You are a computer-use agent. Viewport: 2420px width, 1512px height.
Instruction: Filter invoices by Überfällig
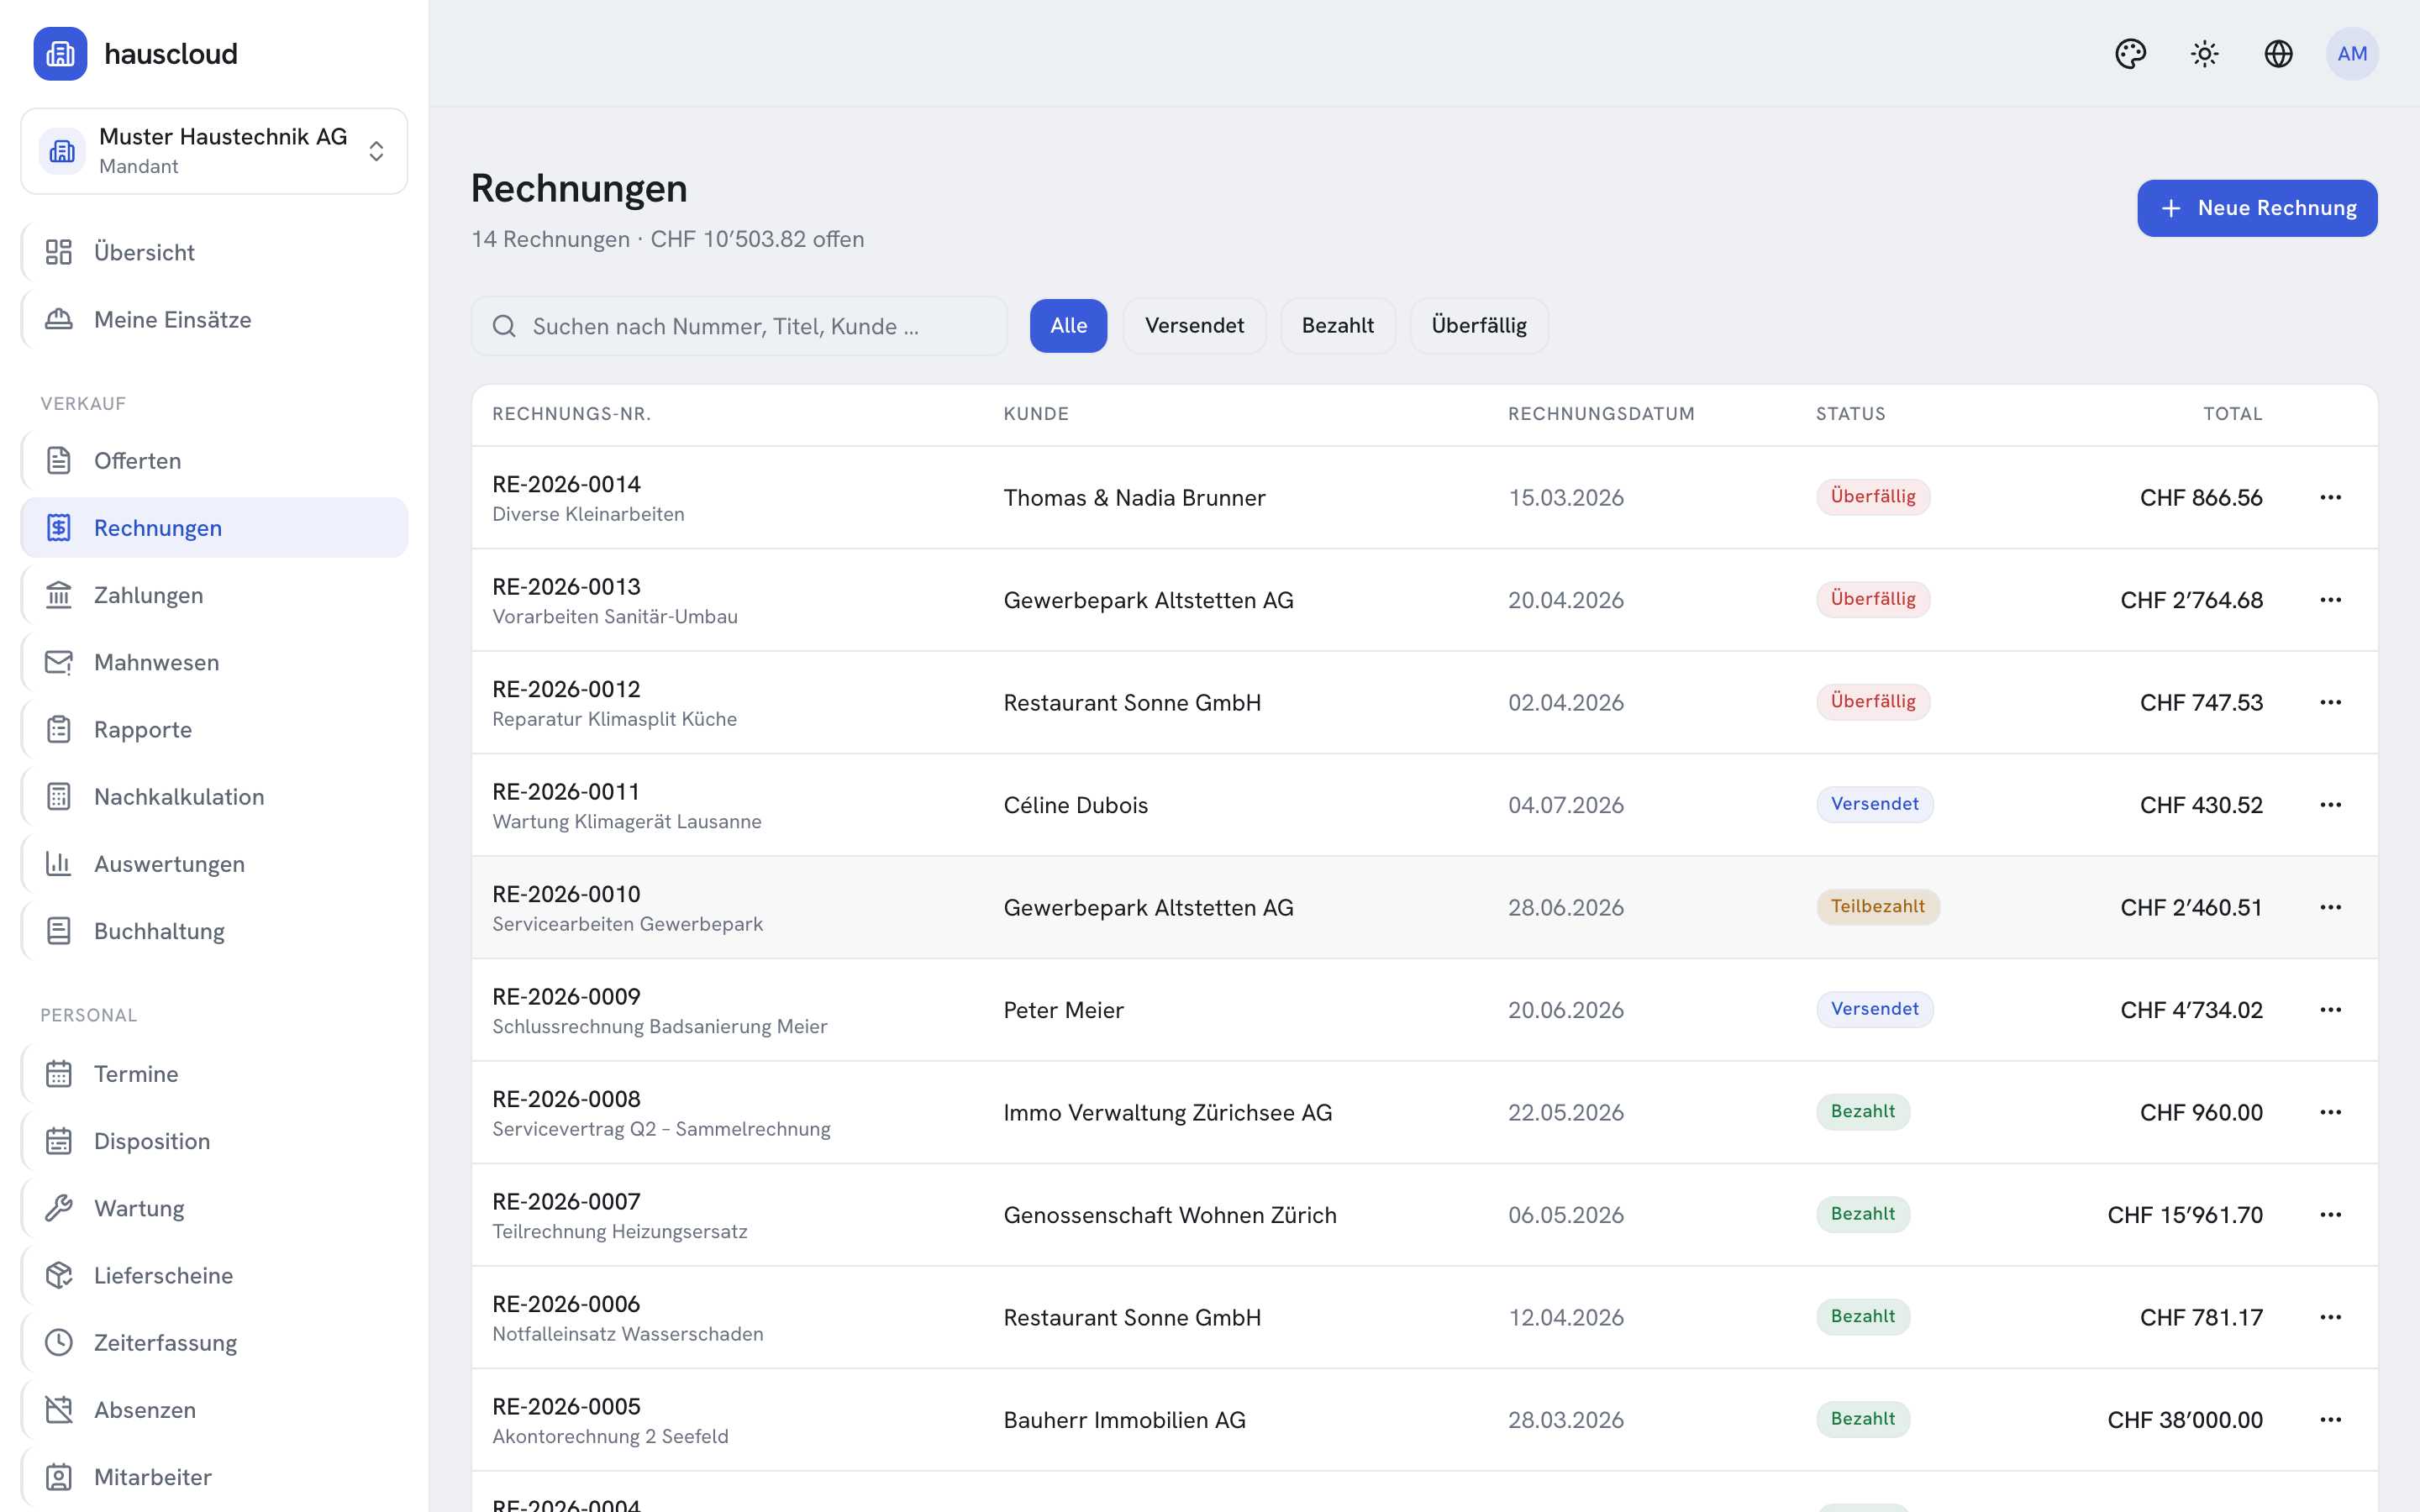(x=1479, y=326)
